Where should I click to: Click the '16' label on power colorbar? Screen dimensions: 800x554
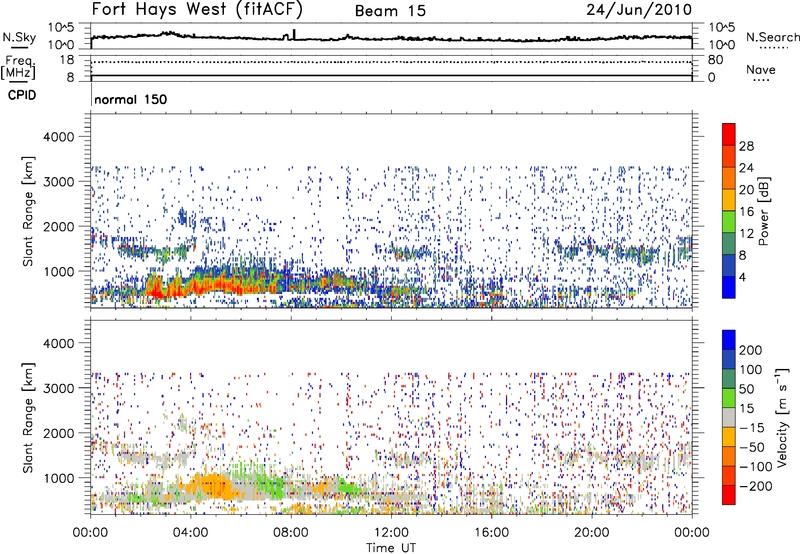coord(746,212)
